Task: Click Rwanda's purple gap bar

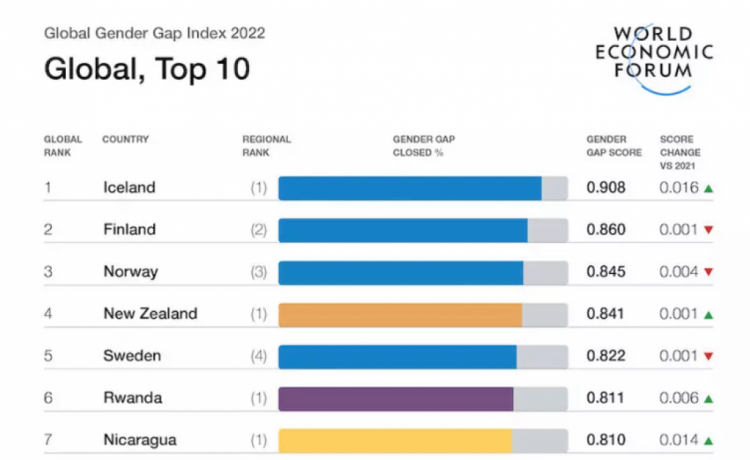Action: [x=396, y=398]
